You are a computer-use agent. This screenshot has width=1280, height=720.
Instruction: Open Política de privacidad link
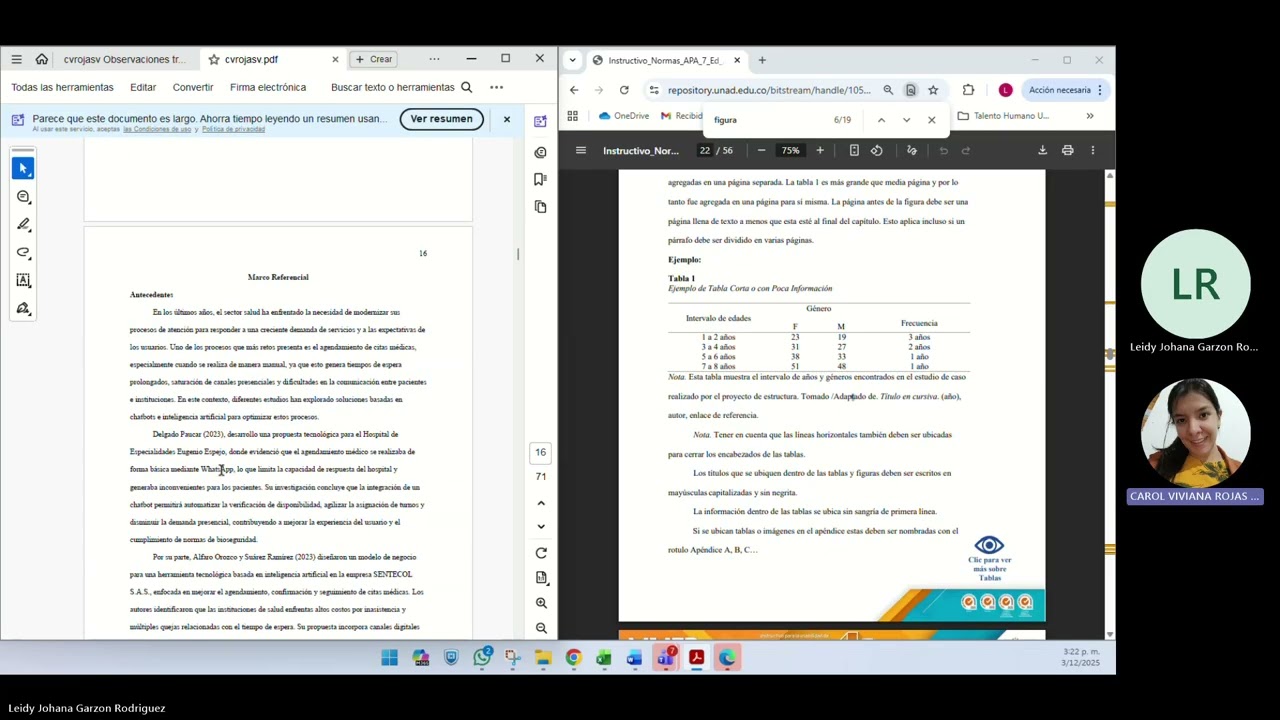tap(233, 130)
